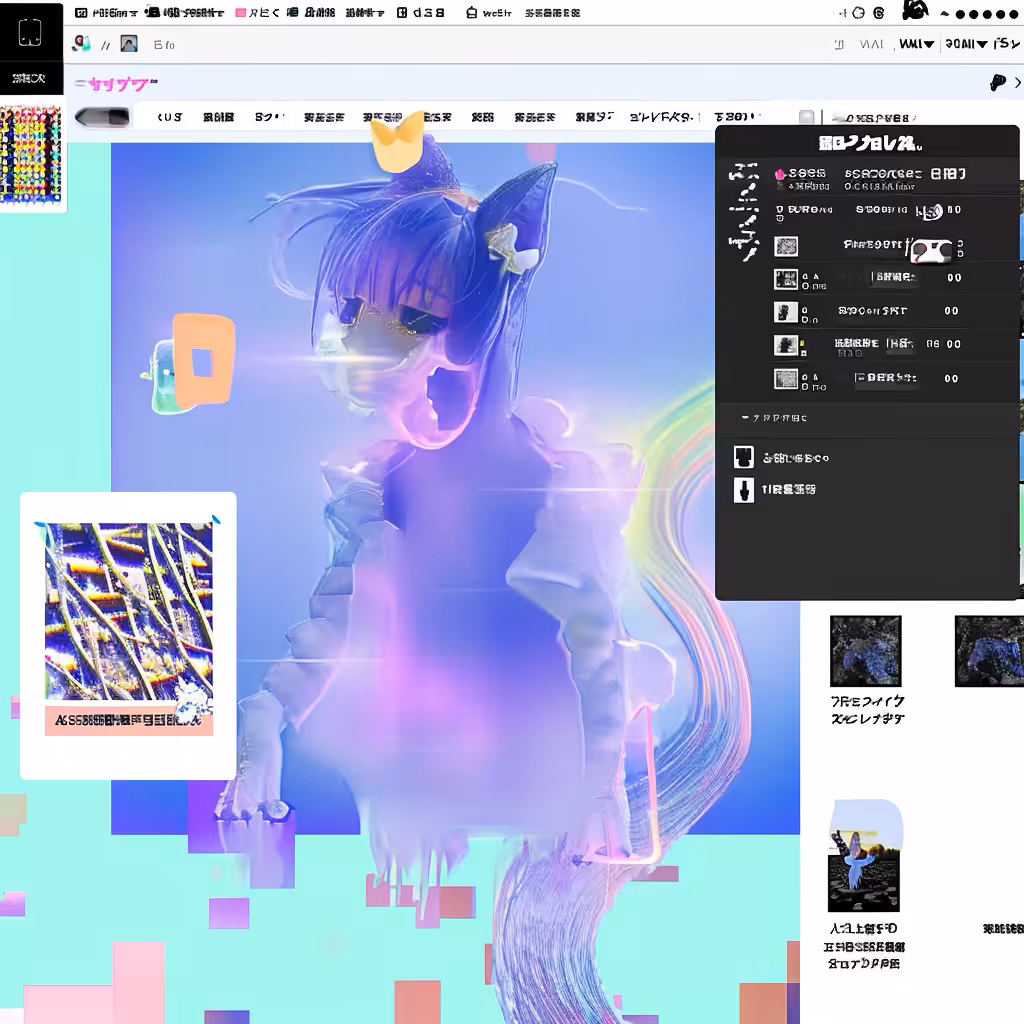Open the 'WMI' dropdown arrow

929,44
